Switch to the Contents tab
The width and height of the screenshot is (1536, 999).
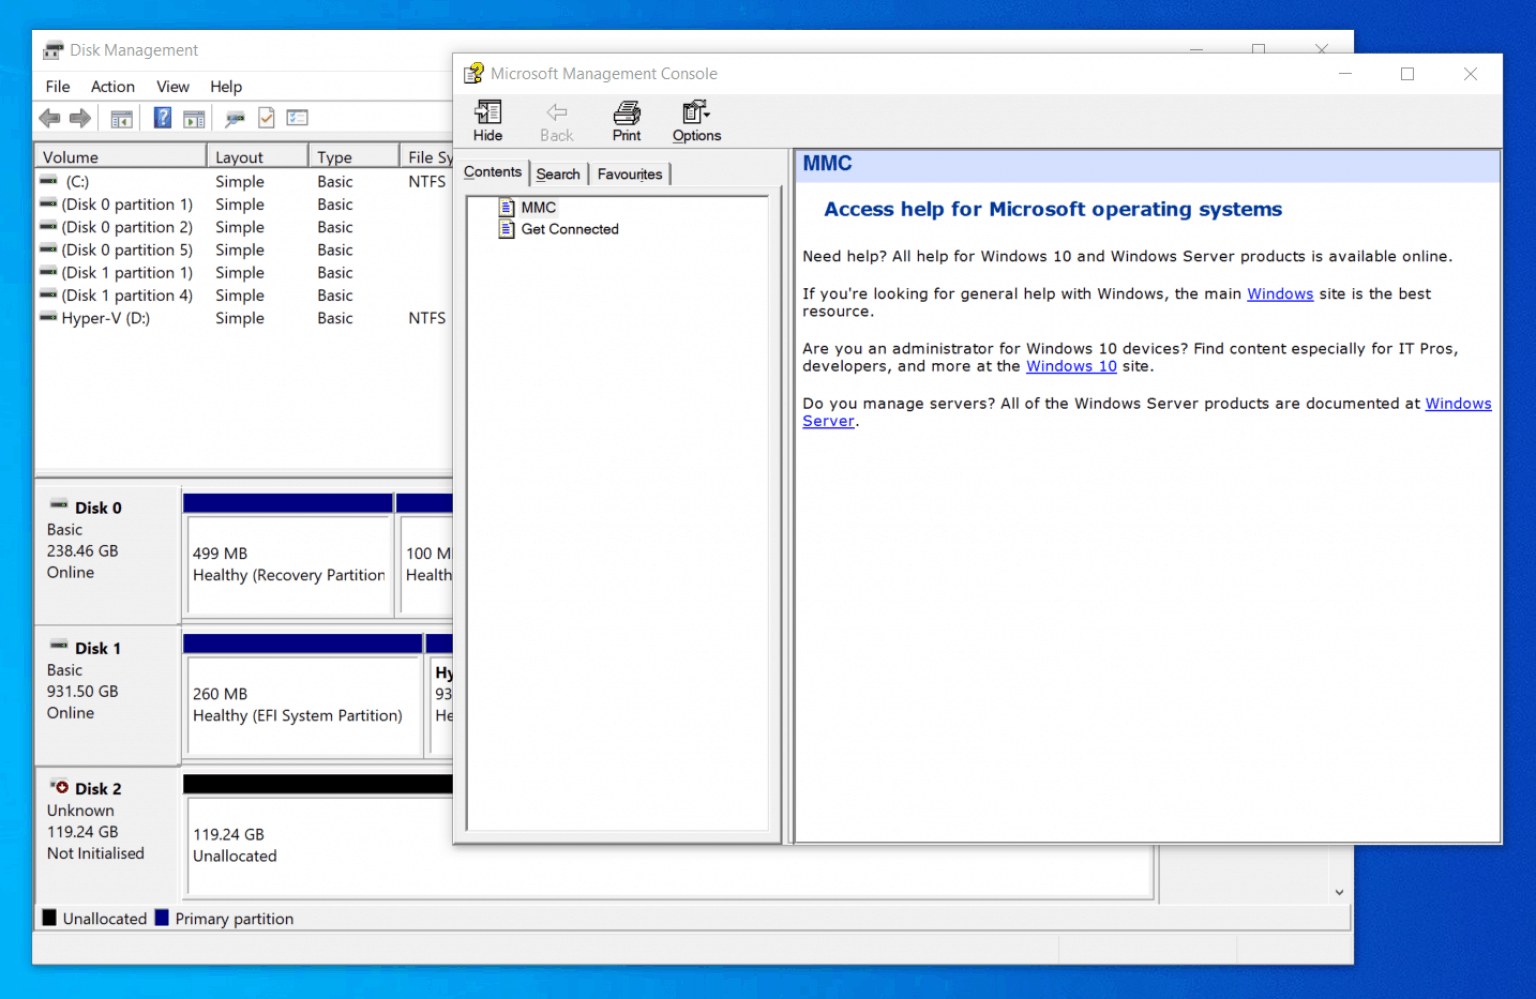click(493, 172)
